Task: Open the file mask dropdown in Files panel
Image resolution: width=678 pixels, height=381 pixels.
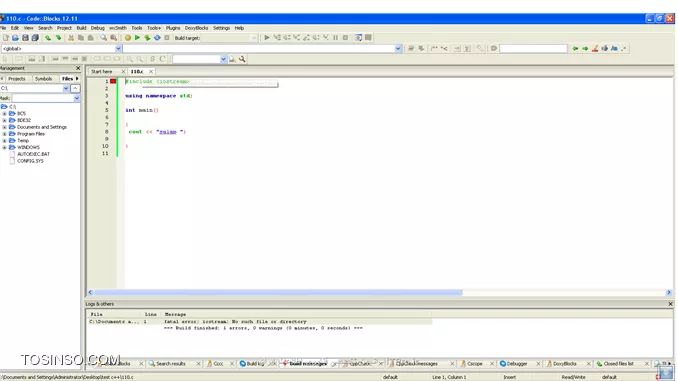Action: (77, 98)
